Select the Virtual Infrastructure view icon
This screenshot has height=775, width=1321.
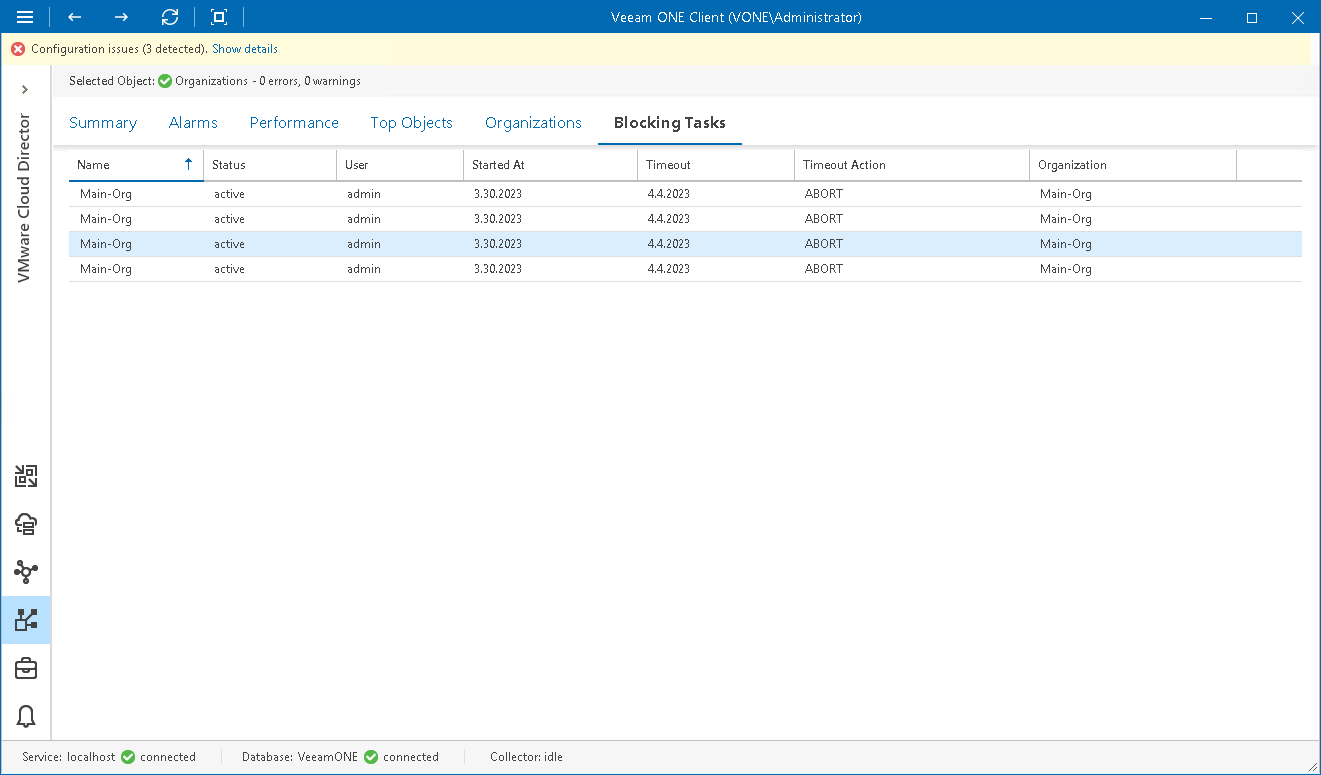tap(26, 477)
